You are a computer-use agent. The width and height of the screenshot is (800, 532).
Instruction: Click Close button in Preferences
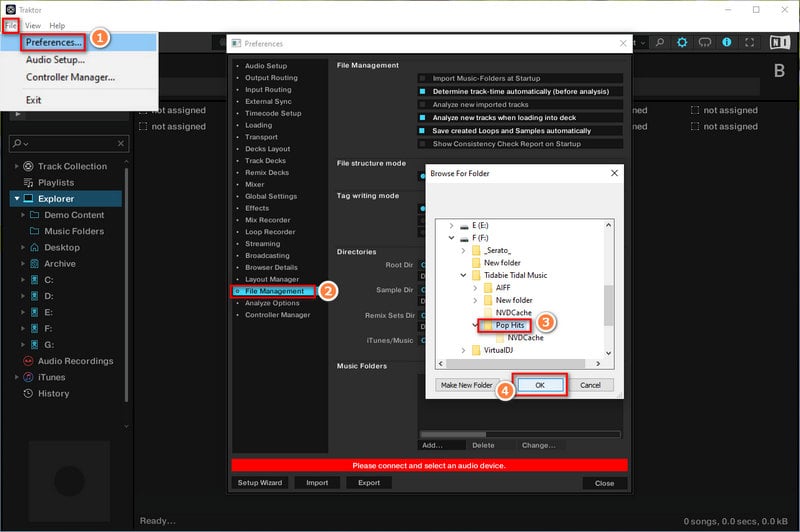click(605, 483)
